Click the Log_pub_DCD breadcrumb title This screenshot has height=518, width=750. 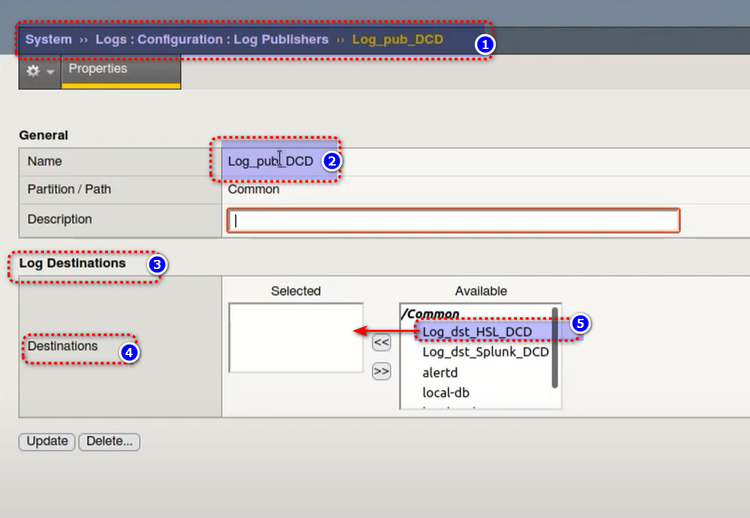pyautogui.click(x=397, y=40)
